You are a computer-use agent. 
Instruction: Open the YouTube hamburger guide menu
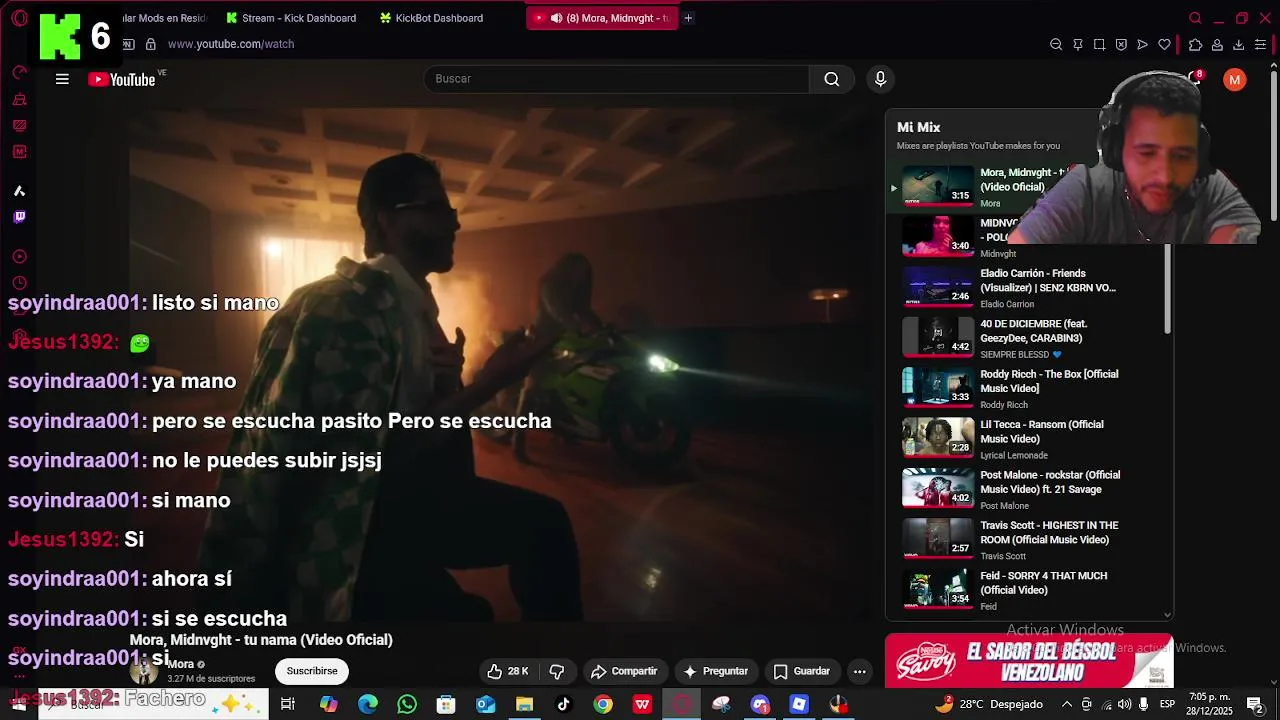click(62, 79)
